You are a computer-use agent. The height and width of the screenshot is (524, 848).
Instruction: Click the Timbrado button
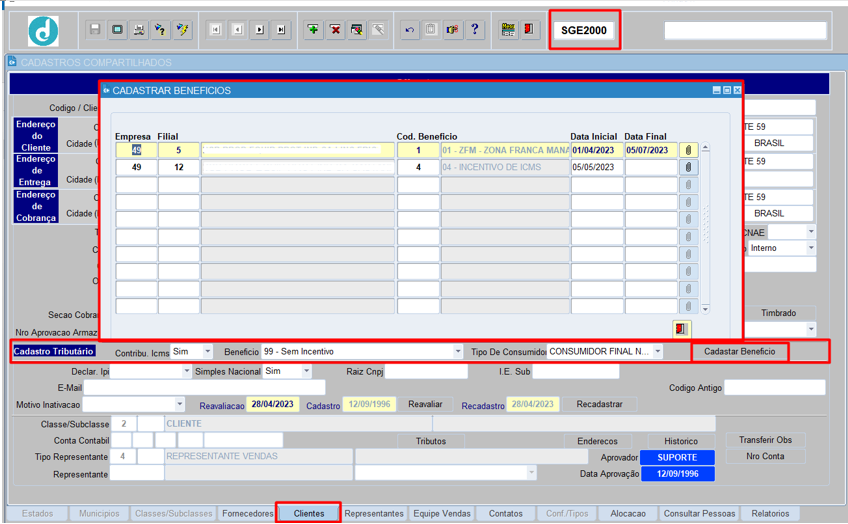pos(778,313)
